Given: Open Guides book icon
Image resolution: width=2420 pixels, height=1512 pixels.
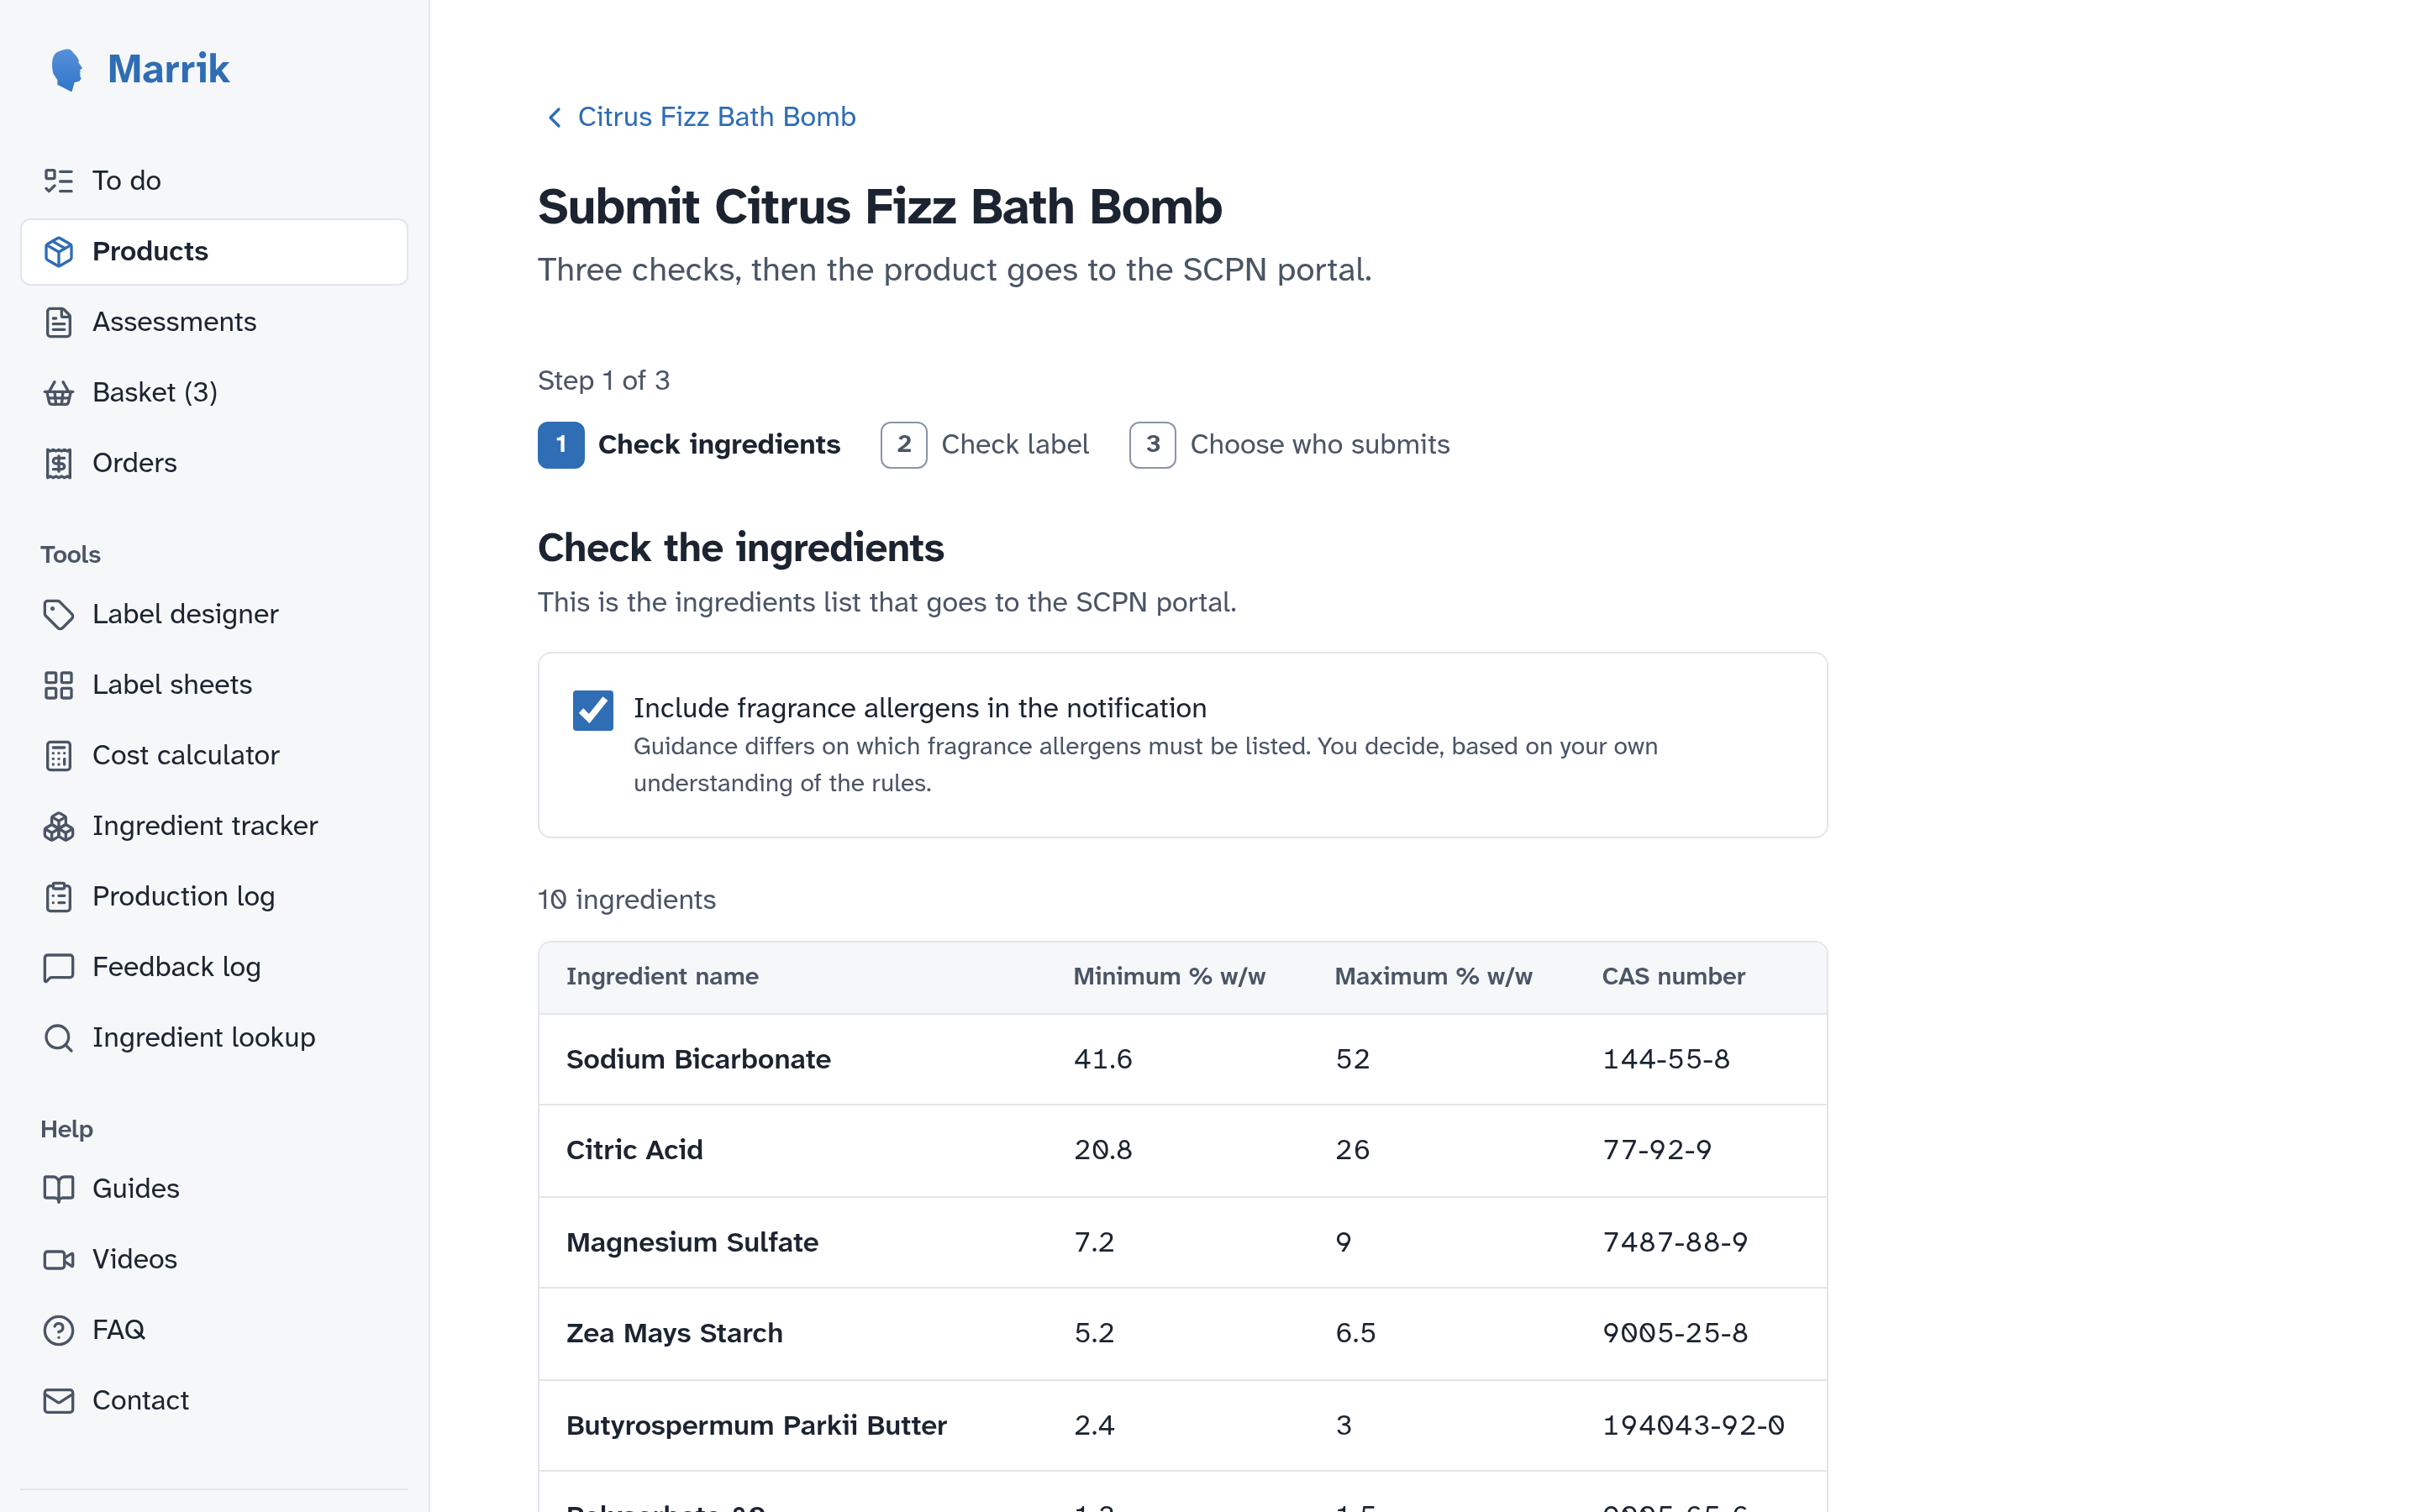Looking at the screenshot, I should (x=59, y=1189).
